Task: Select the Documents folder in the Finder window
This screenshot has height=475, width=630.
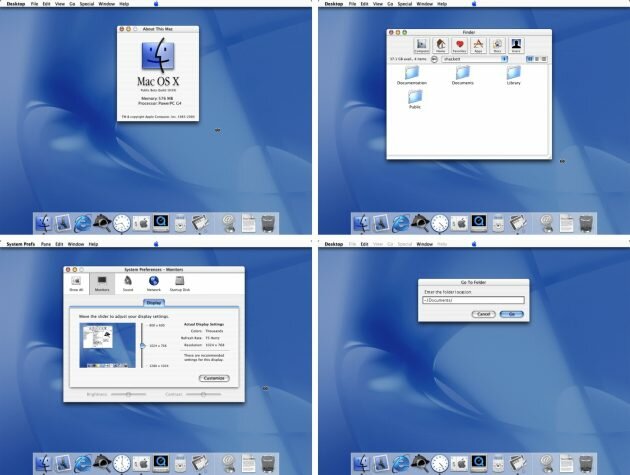Action: click(x=463, y=76)
